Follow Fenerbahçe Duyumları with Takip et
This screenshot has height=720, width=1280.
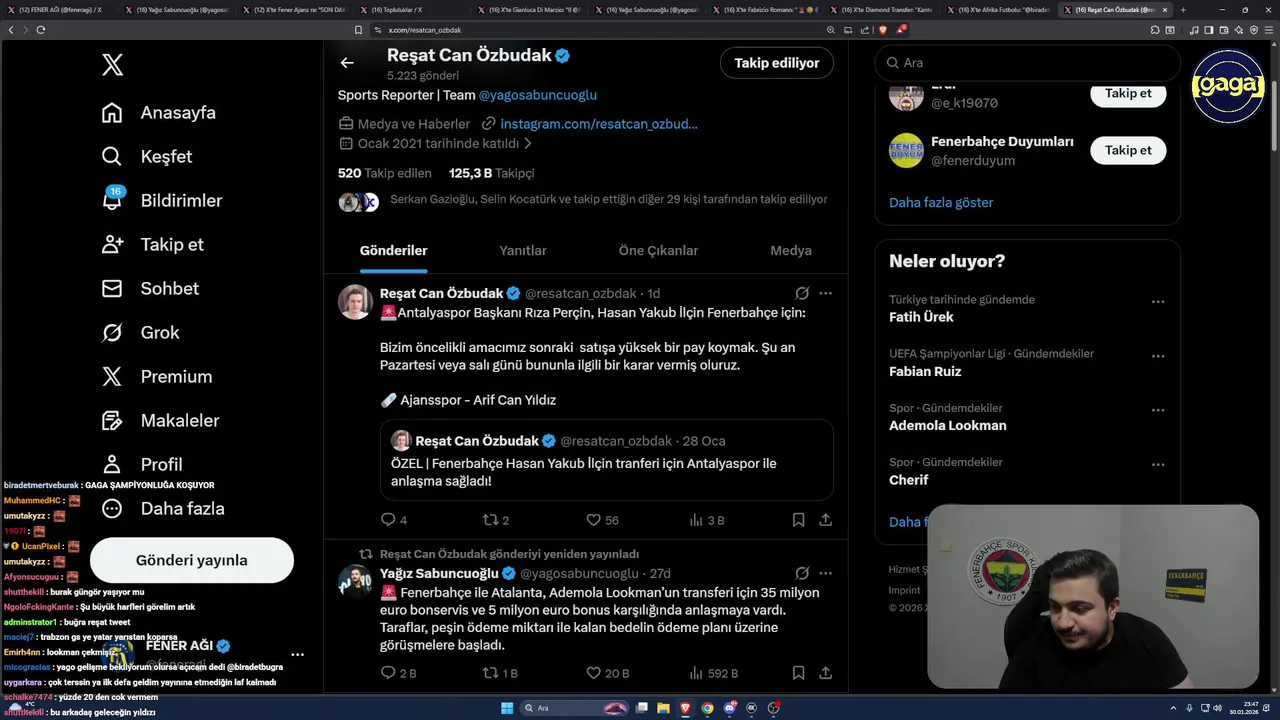pyautogui.click(x=1128, y=150)
